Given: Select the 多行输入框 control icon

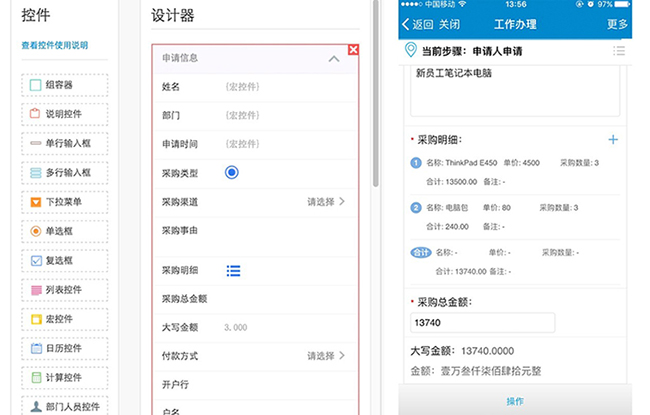Looking at the screenshot, I should click(x=36, y=172).
